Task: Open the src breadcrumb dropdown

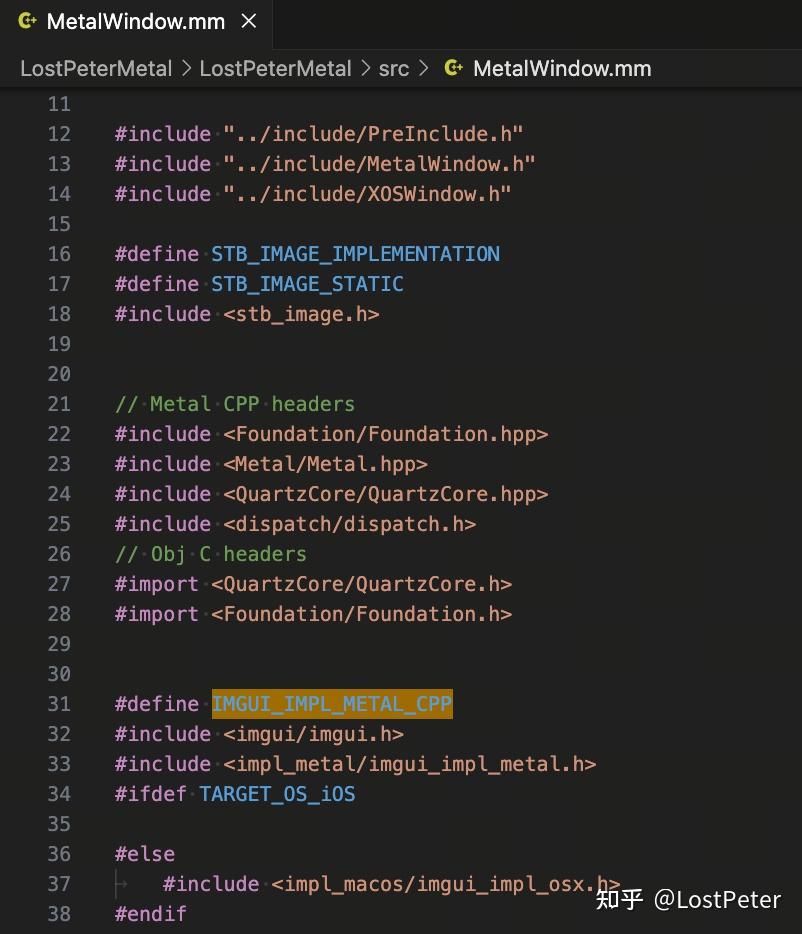Action: (x=394, y=68)
